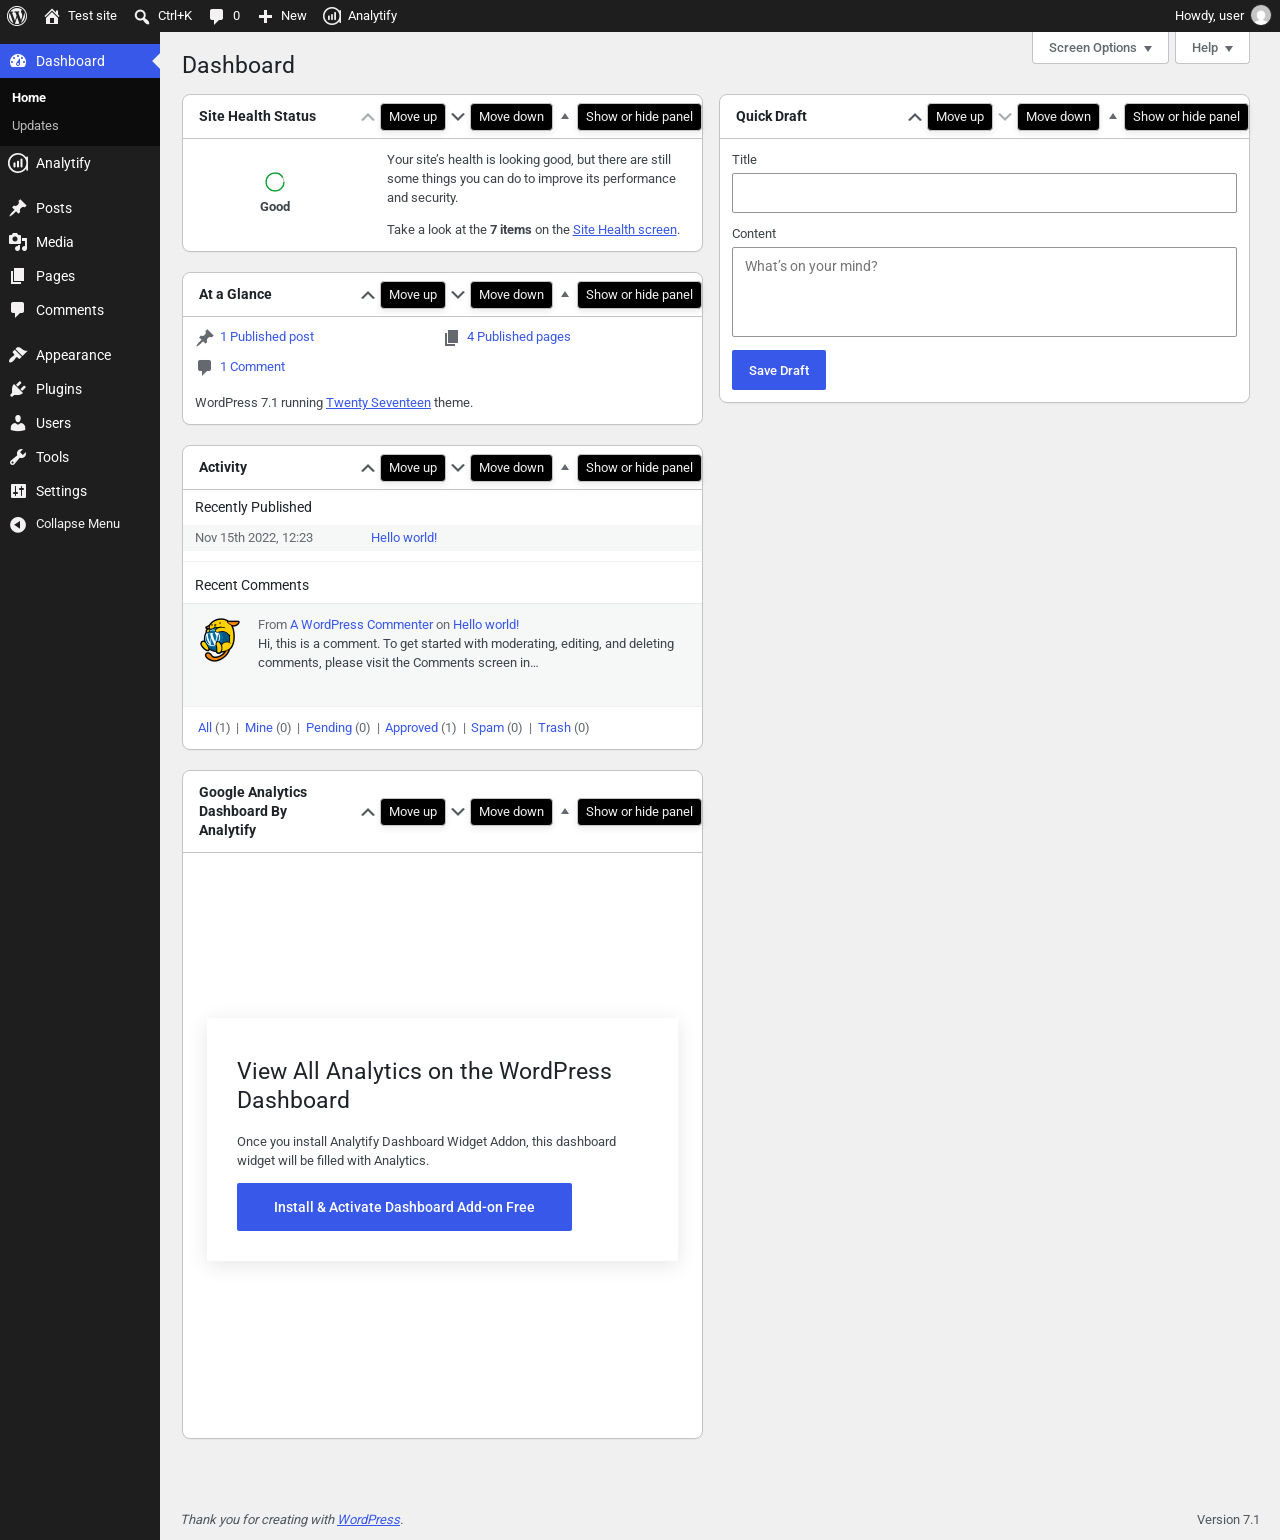Open the WordPress logo menu

17,16
